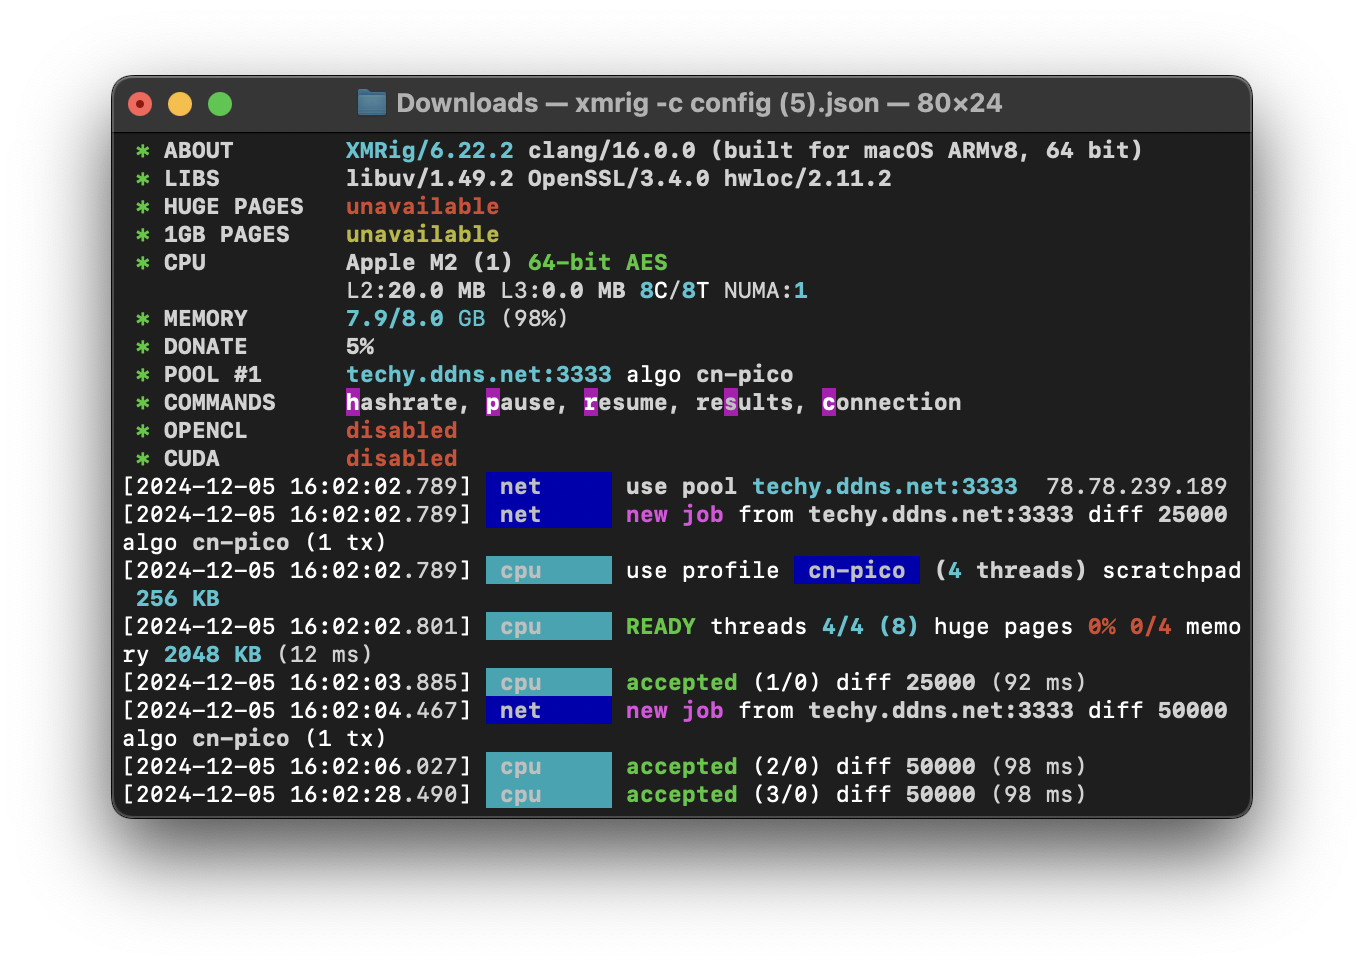Click the 'disabled' value next to OPENCL

click(402, 430)
